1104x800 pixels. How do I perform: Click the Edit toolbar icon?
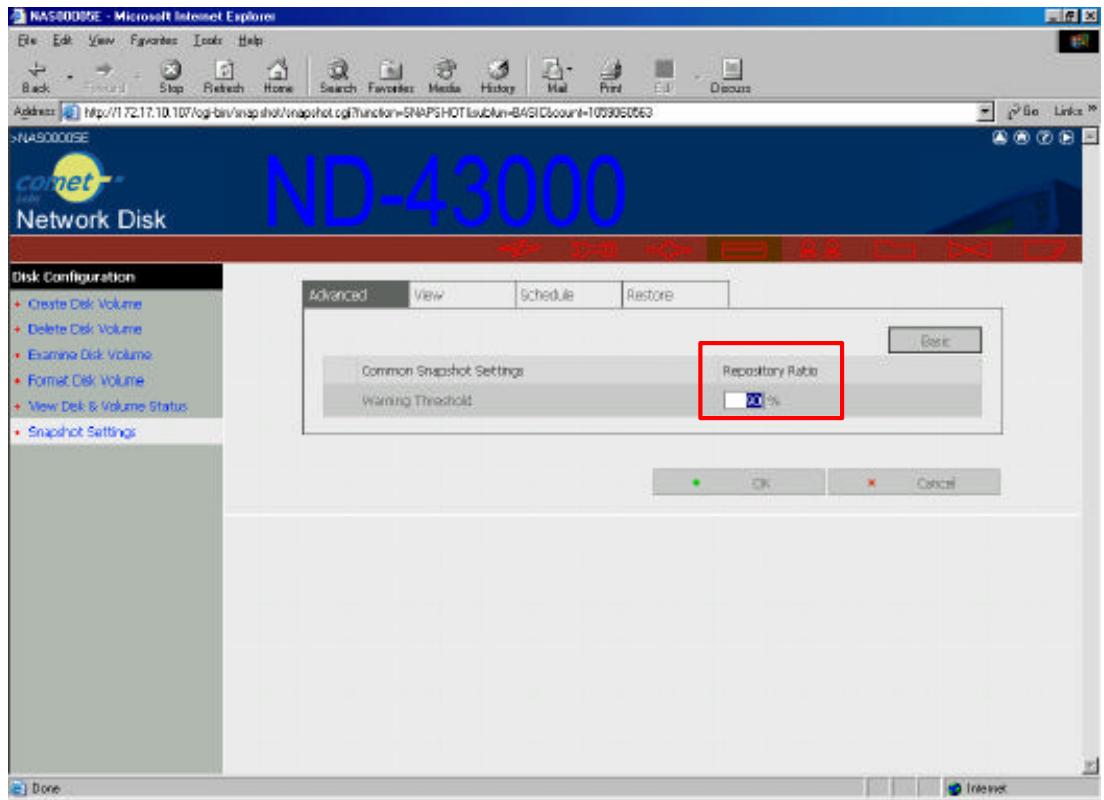point(663,76)
